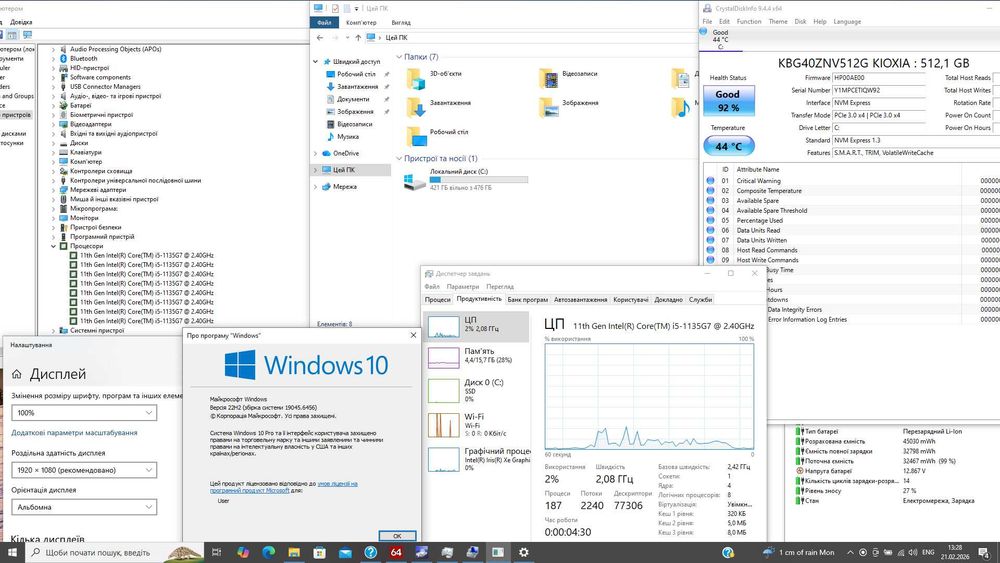Open the scale 100% dropdown in Display settings
Image resolution: width=1000 pixels, height=563 pixels.
click(x=84, y=413)
